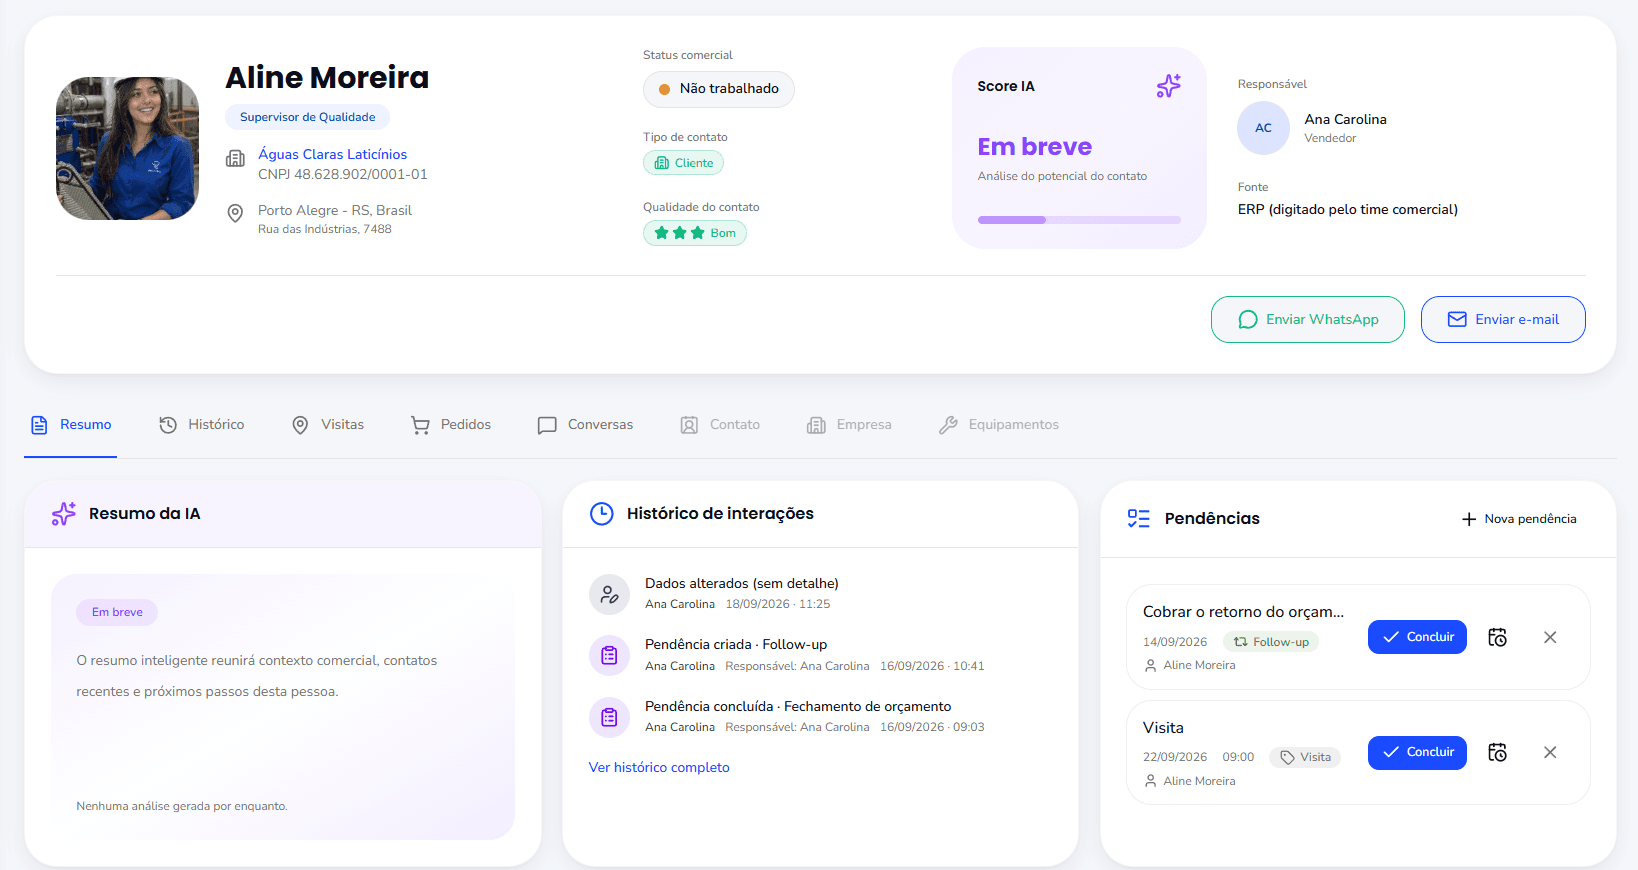Screen dimensions: 1638x870
Task: Click the ERP (digitado pelo time comercial) source text
Action: (x=1348, y=210)
